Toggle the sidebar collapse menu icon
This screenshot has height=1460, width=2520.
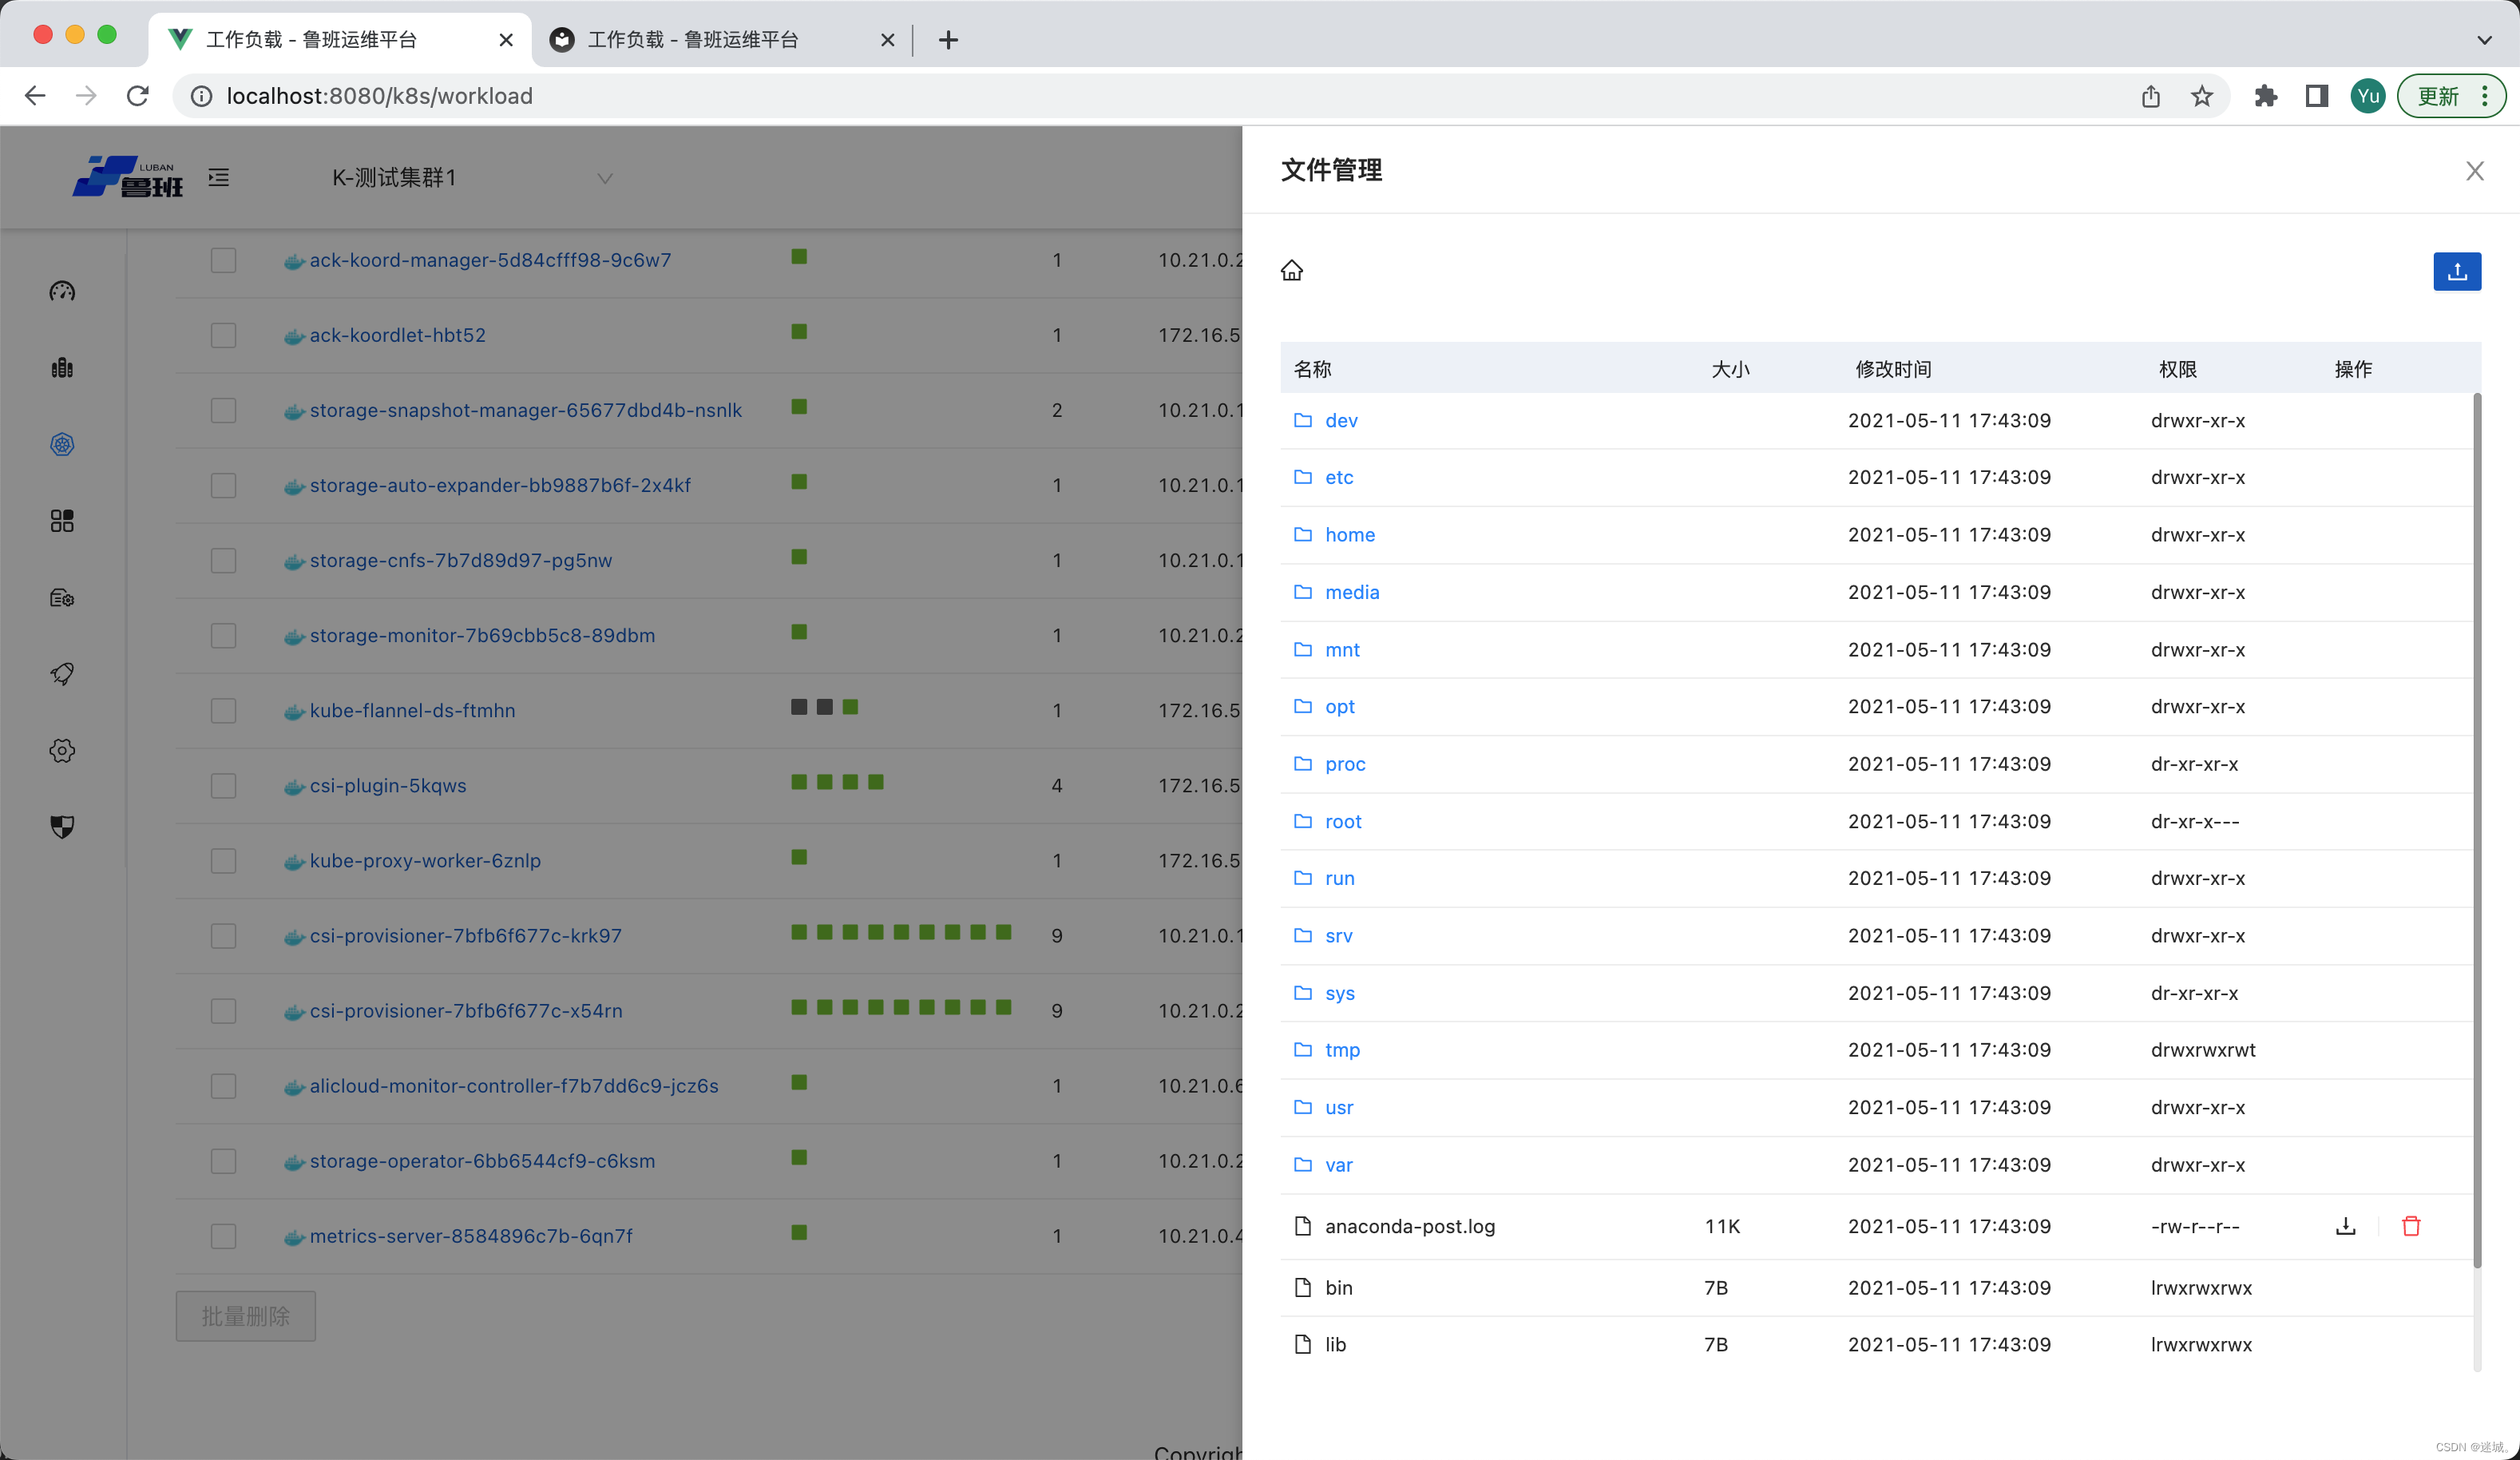coord(219,177)
